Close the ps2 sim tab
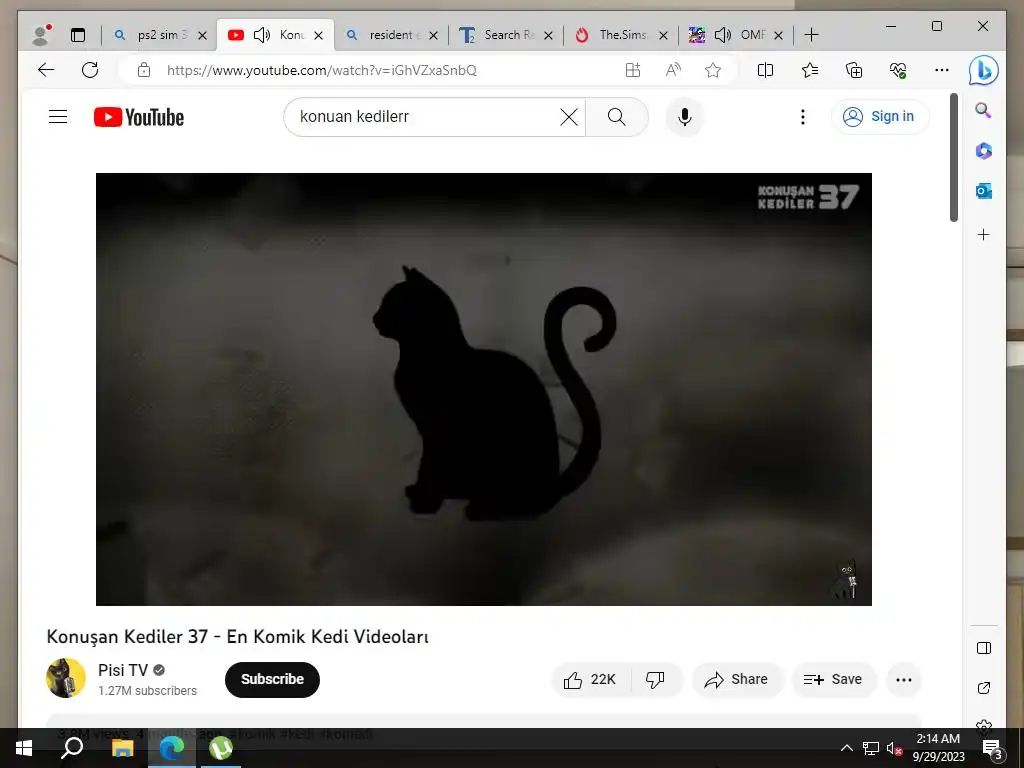The width and height of the screenshot is (1024, 768). tap(202, 35)
